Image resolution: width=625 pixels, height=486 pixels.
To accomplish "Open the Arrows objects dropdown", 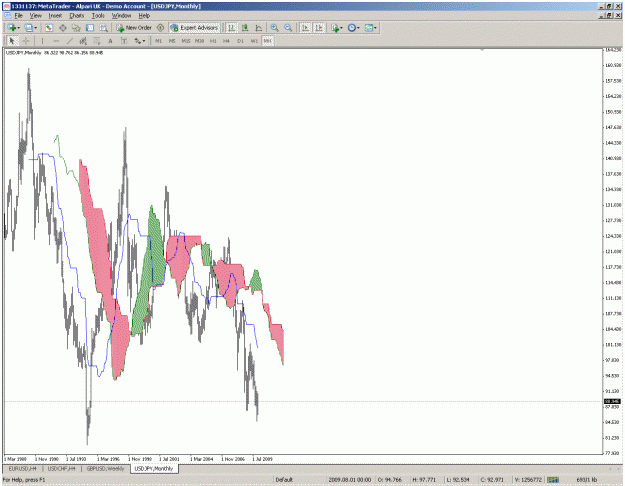I will pyautogui.click(x=140, y=41).
